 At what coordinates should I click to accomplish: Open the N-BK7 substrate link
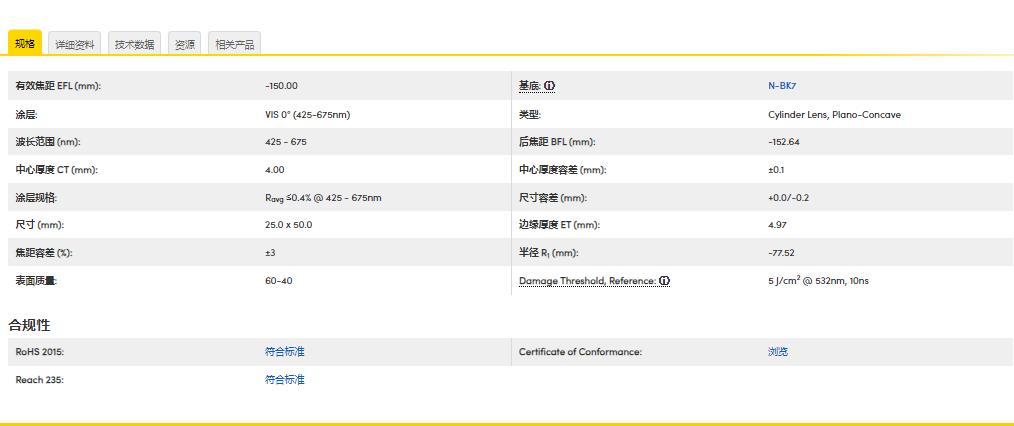coord(782,86)
